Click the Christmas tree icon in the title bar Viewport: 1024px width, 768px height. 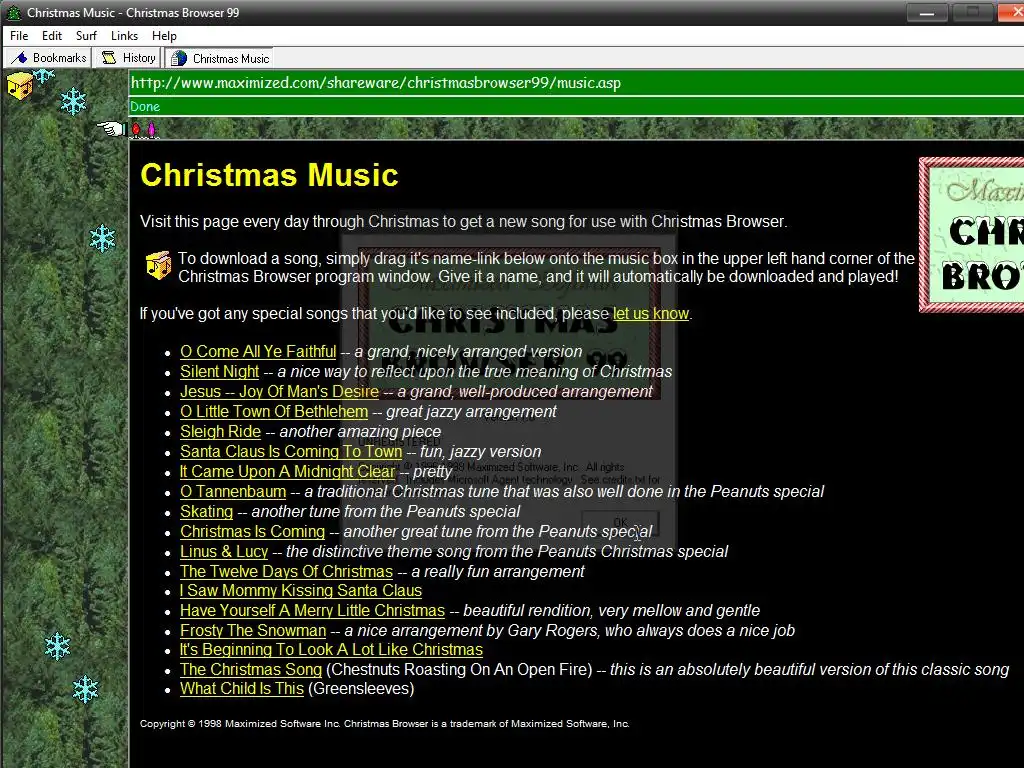tap(13, 12)
